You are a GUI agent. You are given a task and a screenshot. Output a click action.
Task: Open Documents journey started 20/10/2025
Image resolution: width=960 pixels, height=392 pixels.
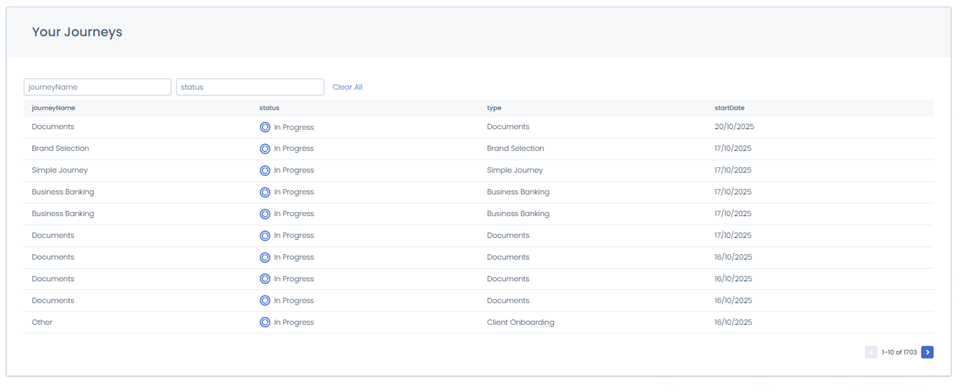pyautogui.click(x=53, y=127)
